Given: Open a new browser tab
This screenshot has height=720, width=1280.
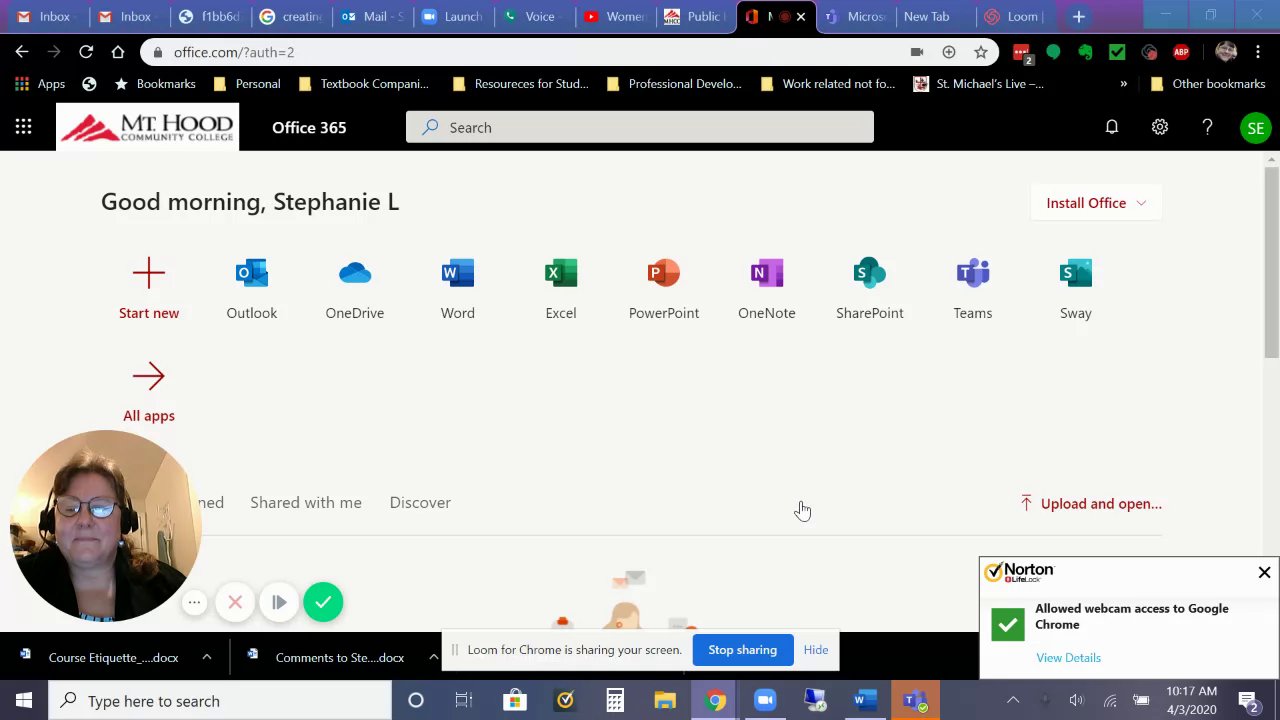Looking at the screenshot, I should (x=1079, y=16).
